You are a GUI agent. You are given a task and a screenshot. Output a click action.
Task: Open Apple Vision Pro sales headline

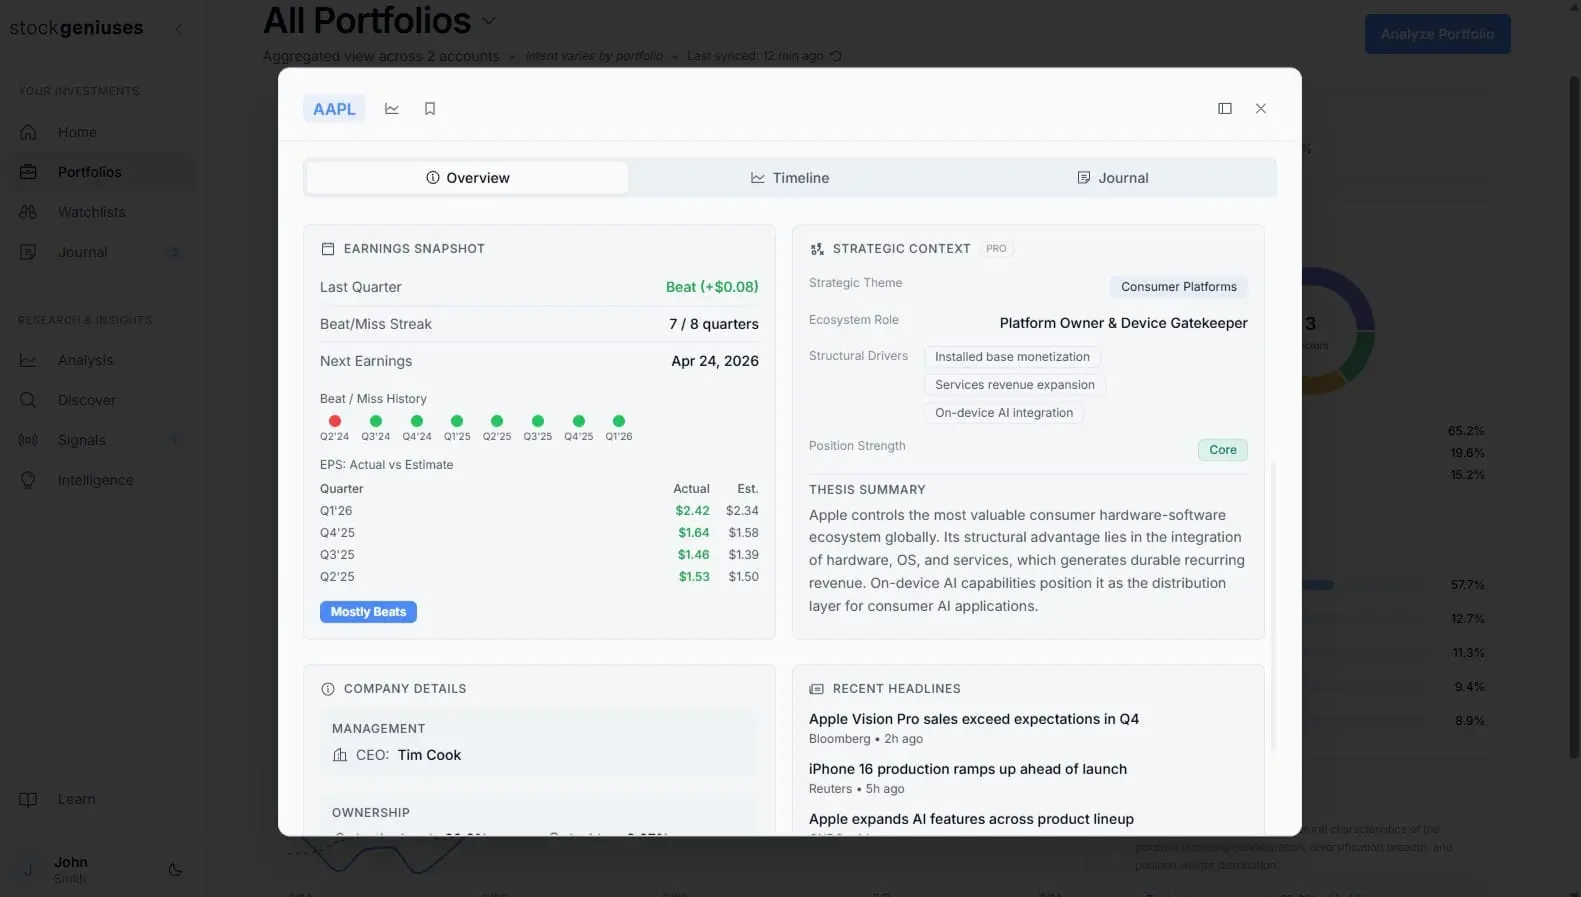pyautogui.click(x=973, y=719)
